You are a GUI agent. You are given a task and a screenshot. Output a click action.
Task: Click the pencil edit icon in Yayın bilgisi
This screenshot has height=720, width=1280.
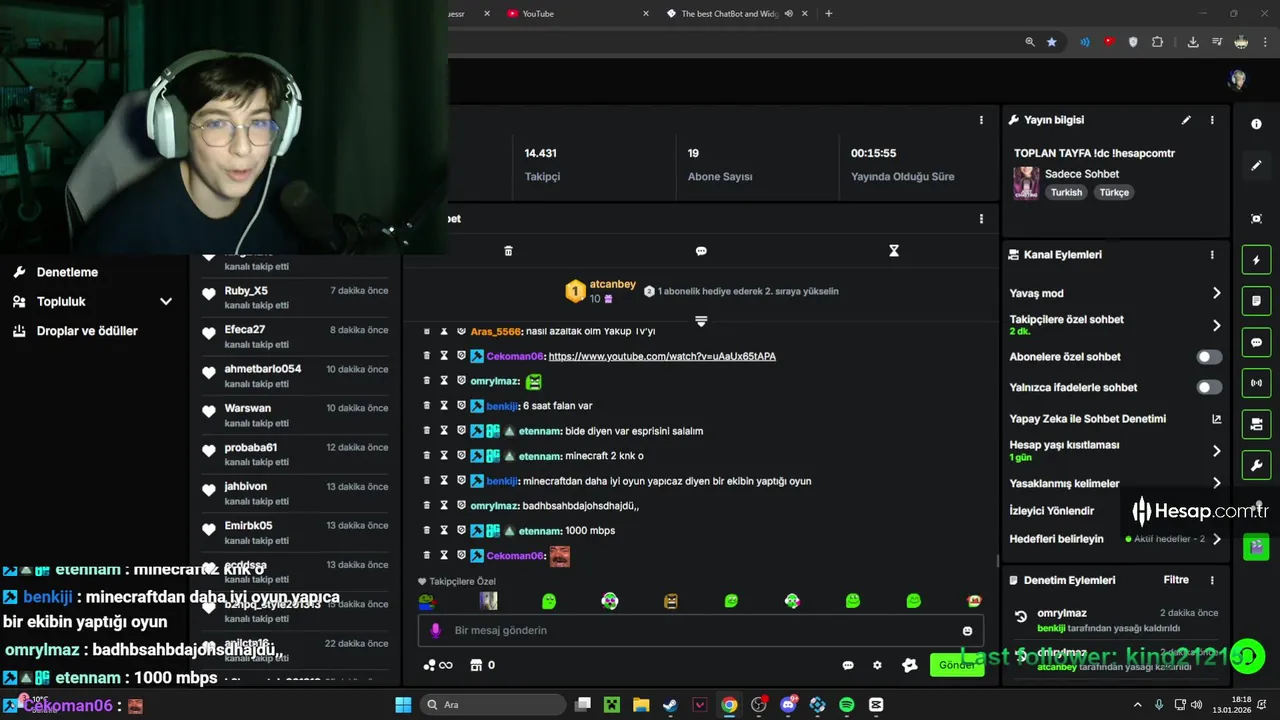pos(1186,120)
